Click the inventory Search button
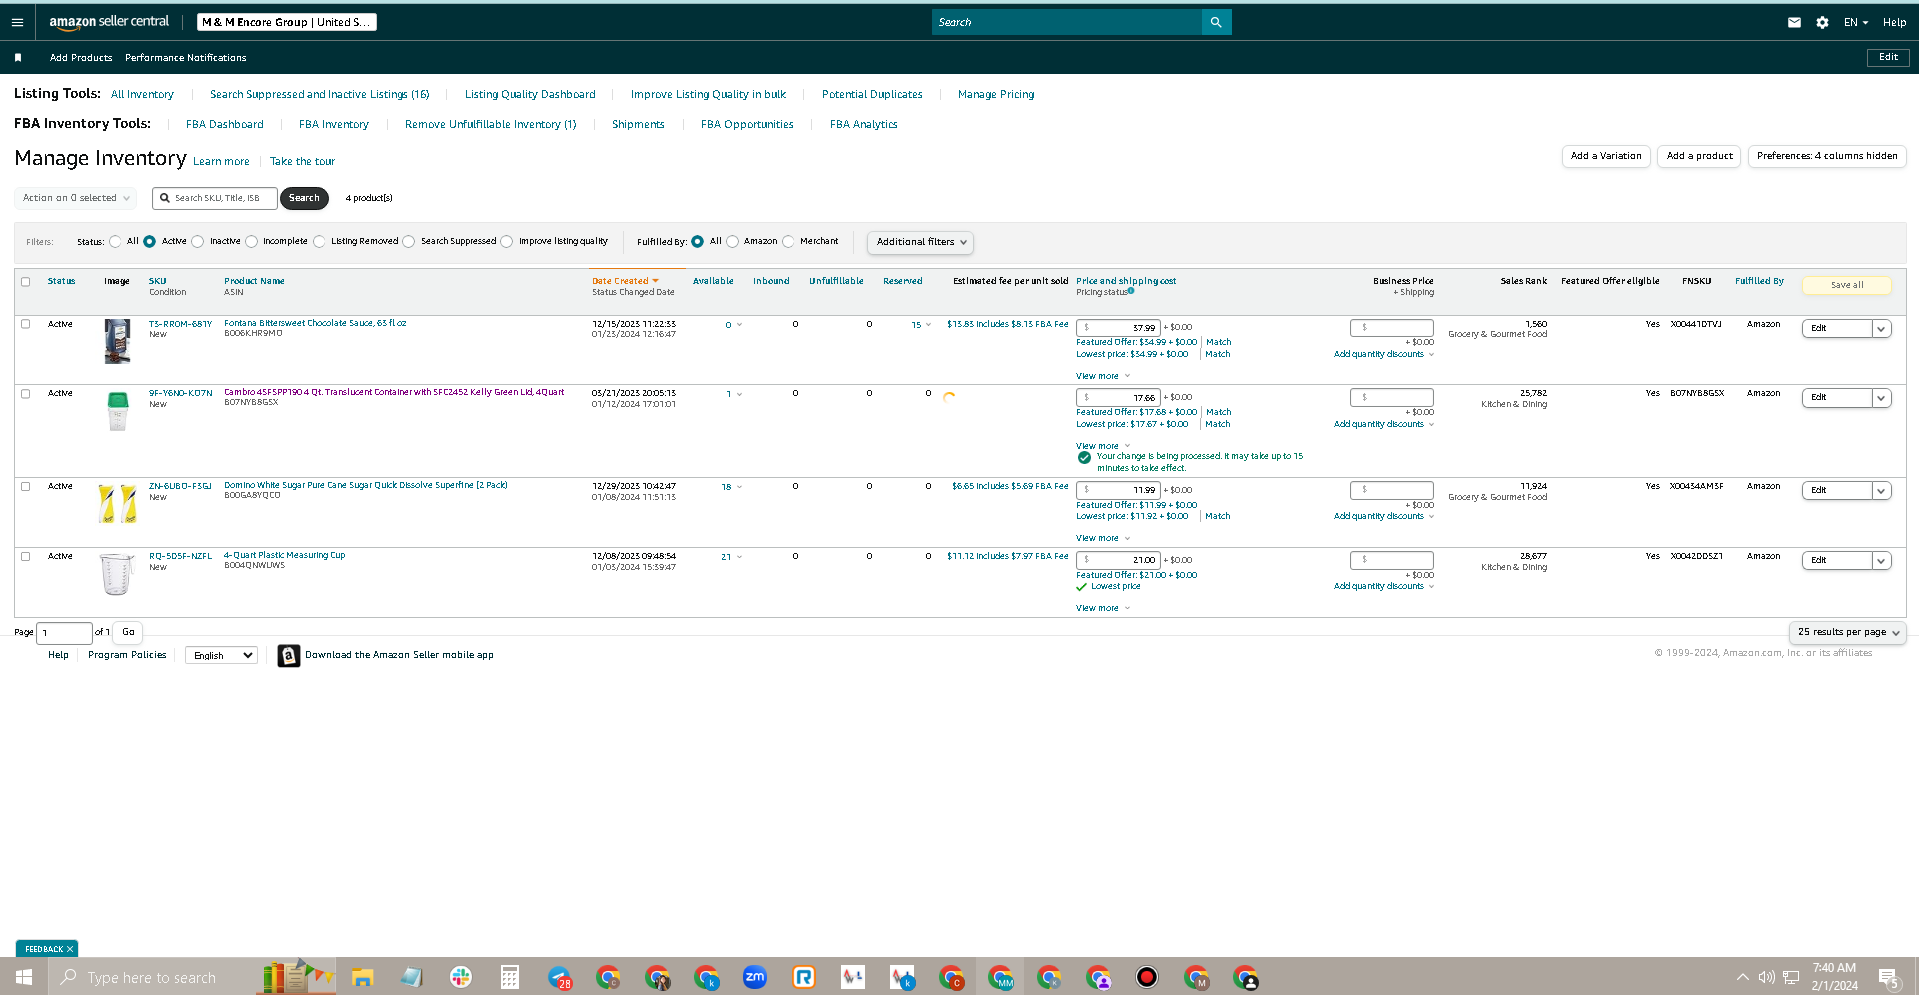1919x995 pixels. click(x=304, y=198)
